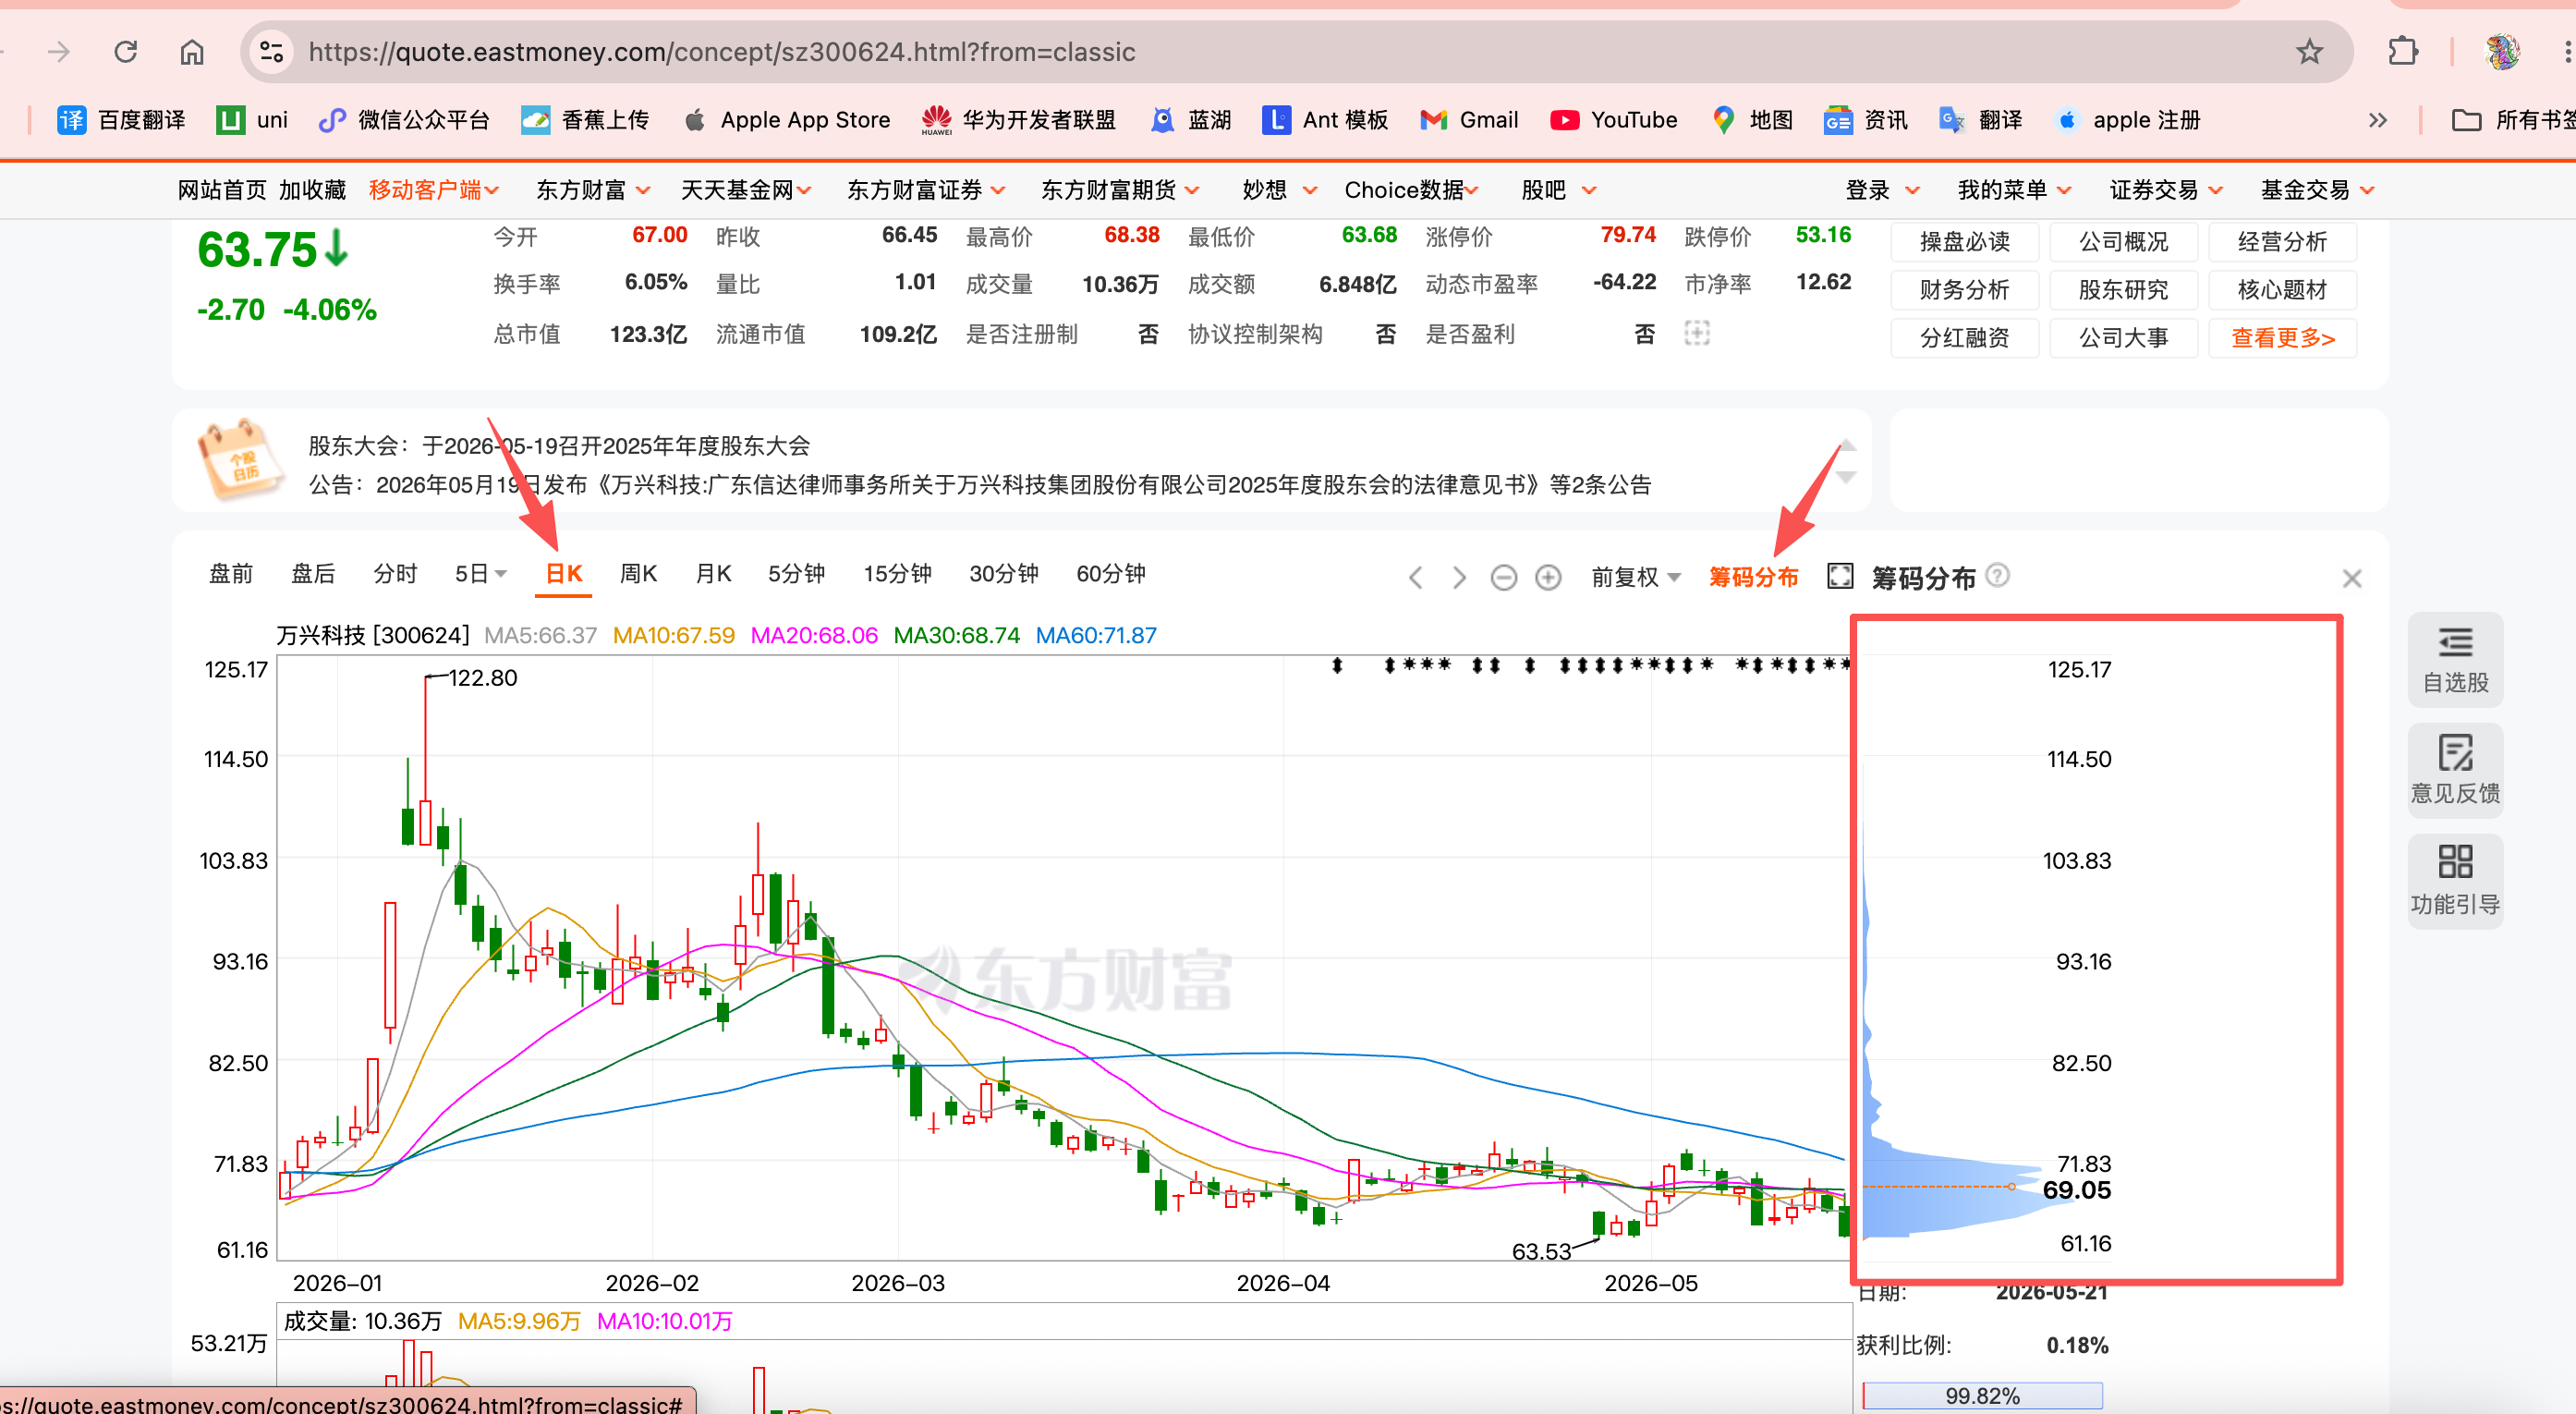
Task: Click the 个股日历 calendar icon
Action: [240, 459]
